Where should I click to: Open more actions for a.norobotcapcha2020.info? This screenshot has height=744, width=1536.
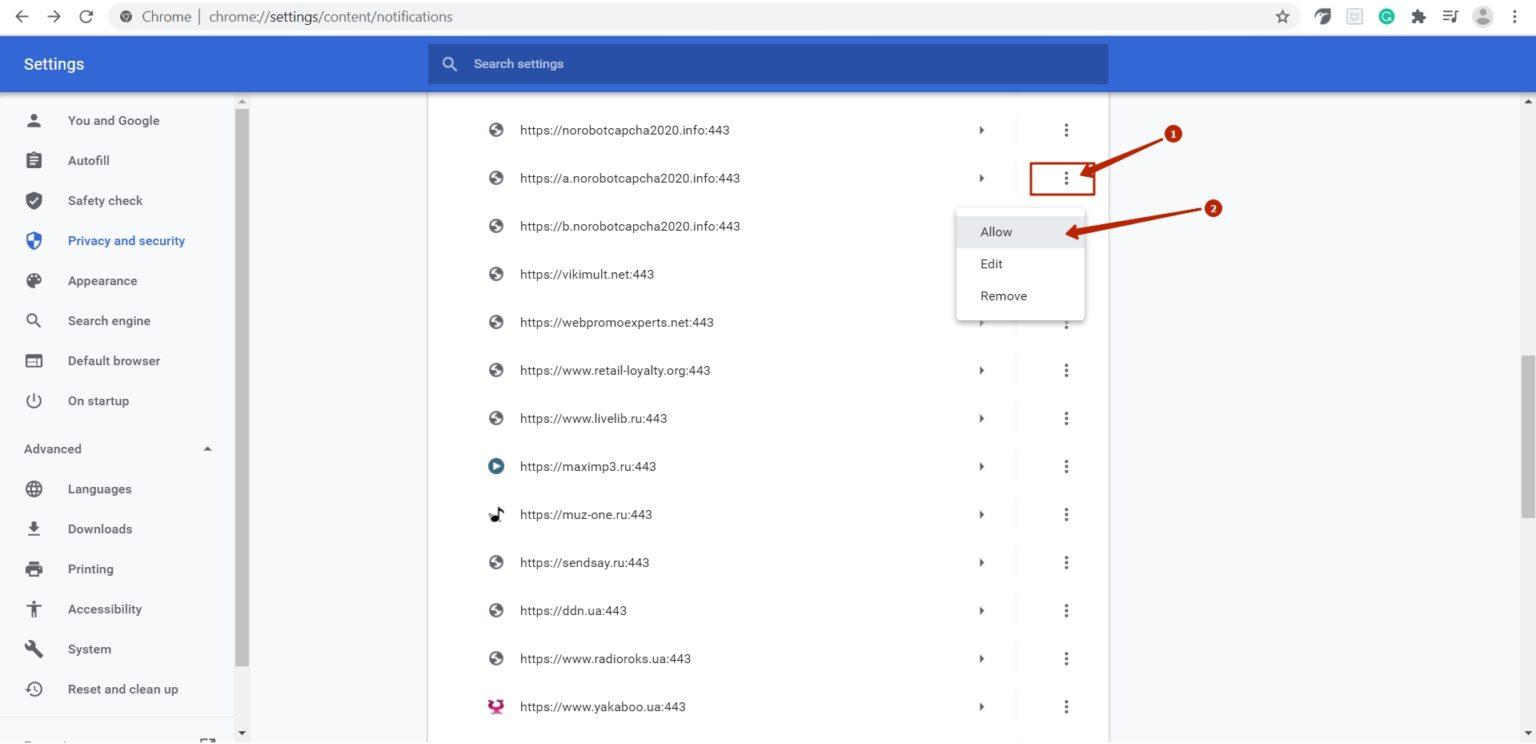click(x=1066, y=178)
